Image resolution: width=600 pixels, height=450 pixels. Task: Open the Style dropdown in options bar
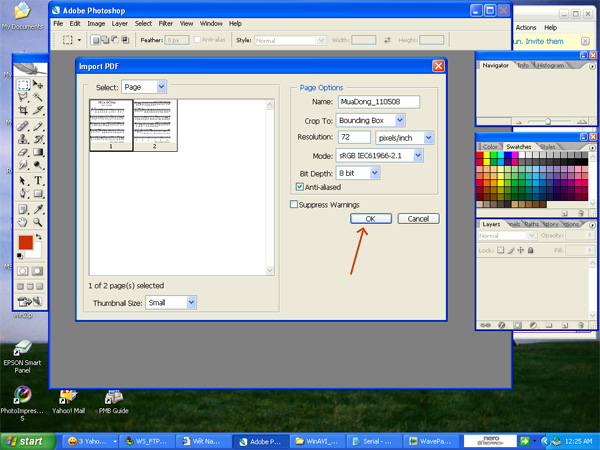coord(290,40)
